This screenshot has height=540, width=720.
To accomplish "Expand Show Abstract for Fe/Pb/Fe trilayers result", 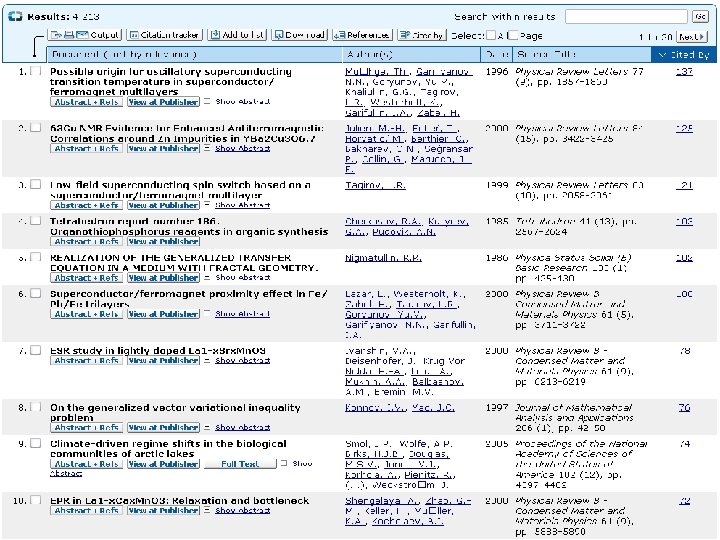I will [242, 314].
